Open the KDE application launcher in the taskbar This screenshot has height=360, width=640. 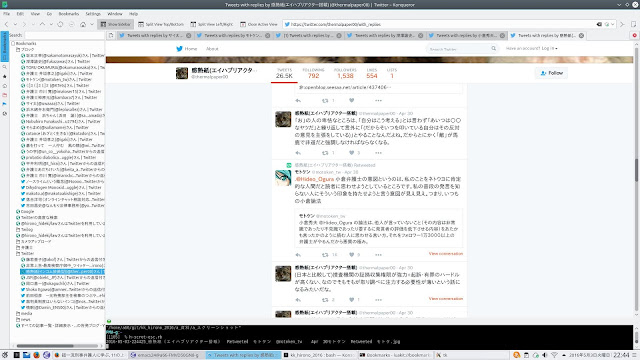[4, 355]
